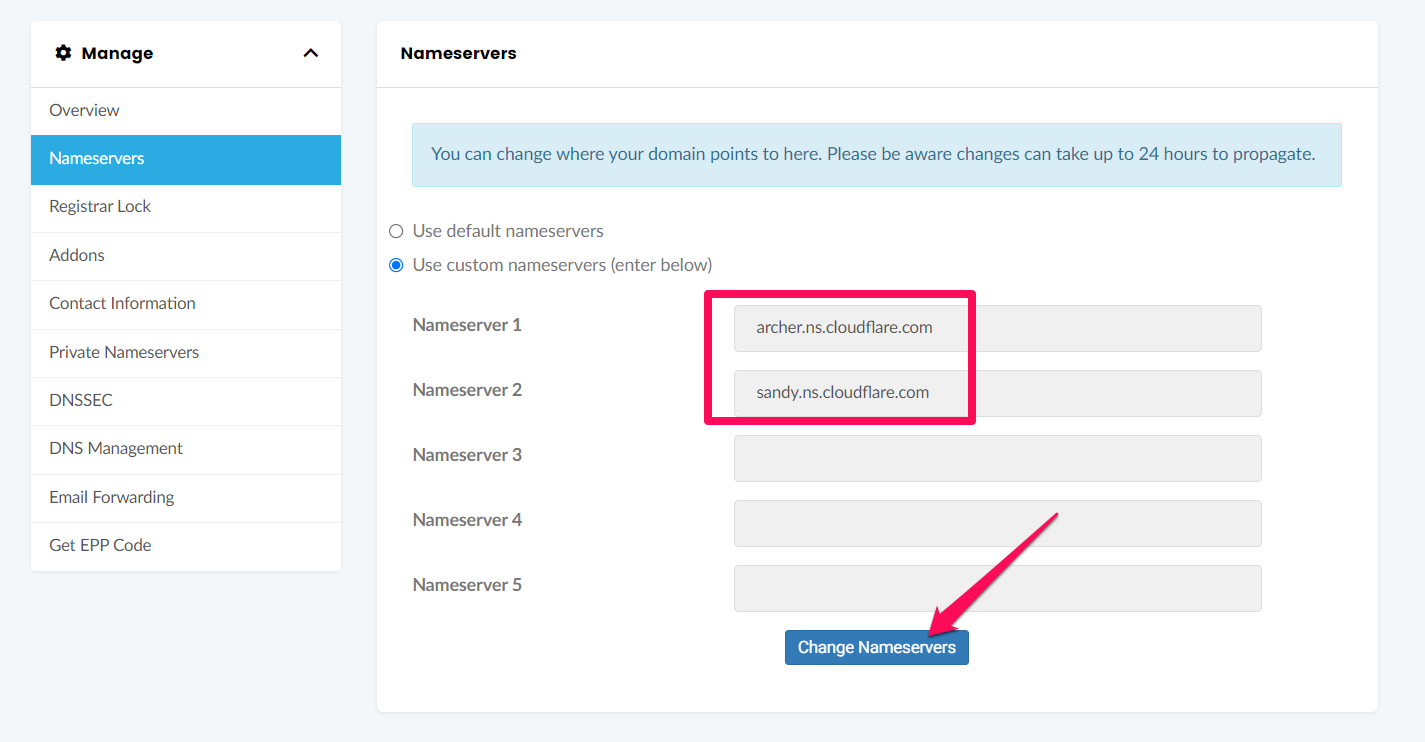This screenshot has height=742, width=1425.
Task: Click the empty Nameserver 5 input field
Action: 997,588
